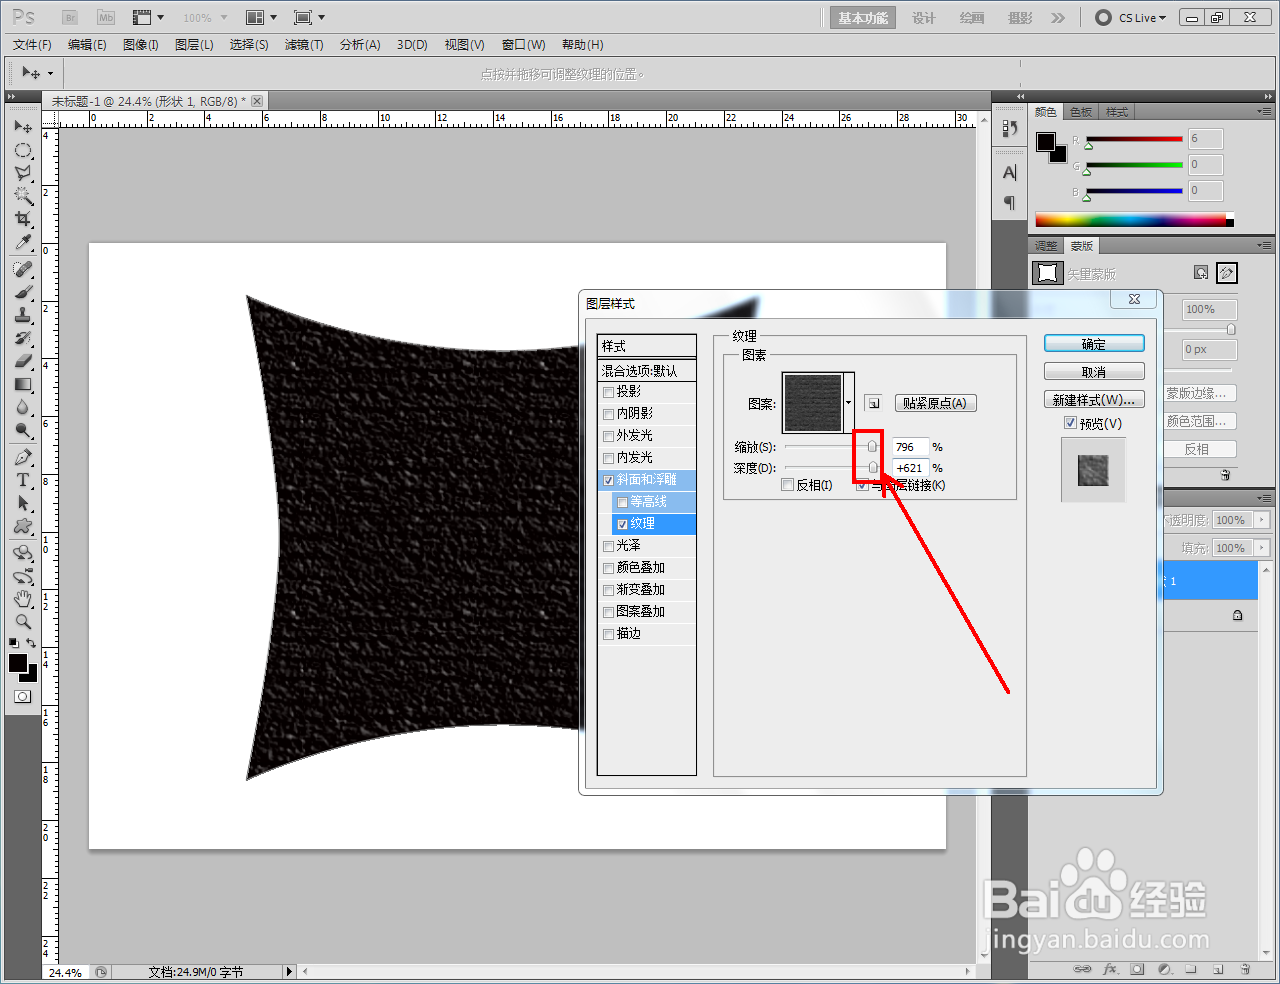1280x984 pixels.
Task: Open the 文件(F) menu
Action: coord(32,45)
